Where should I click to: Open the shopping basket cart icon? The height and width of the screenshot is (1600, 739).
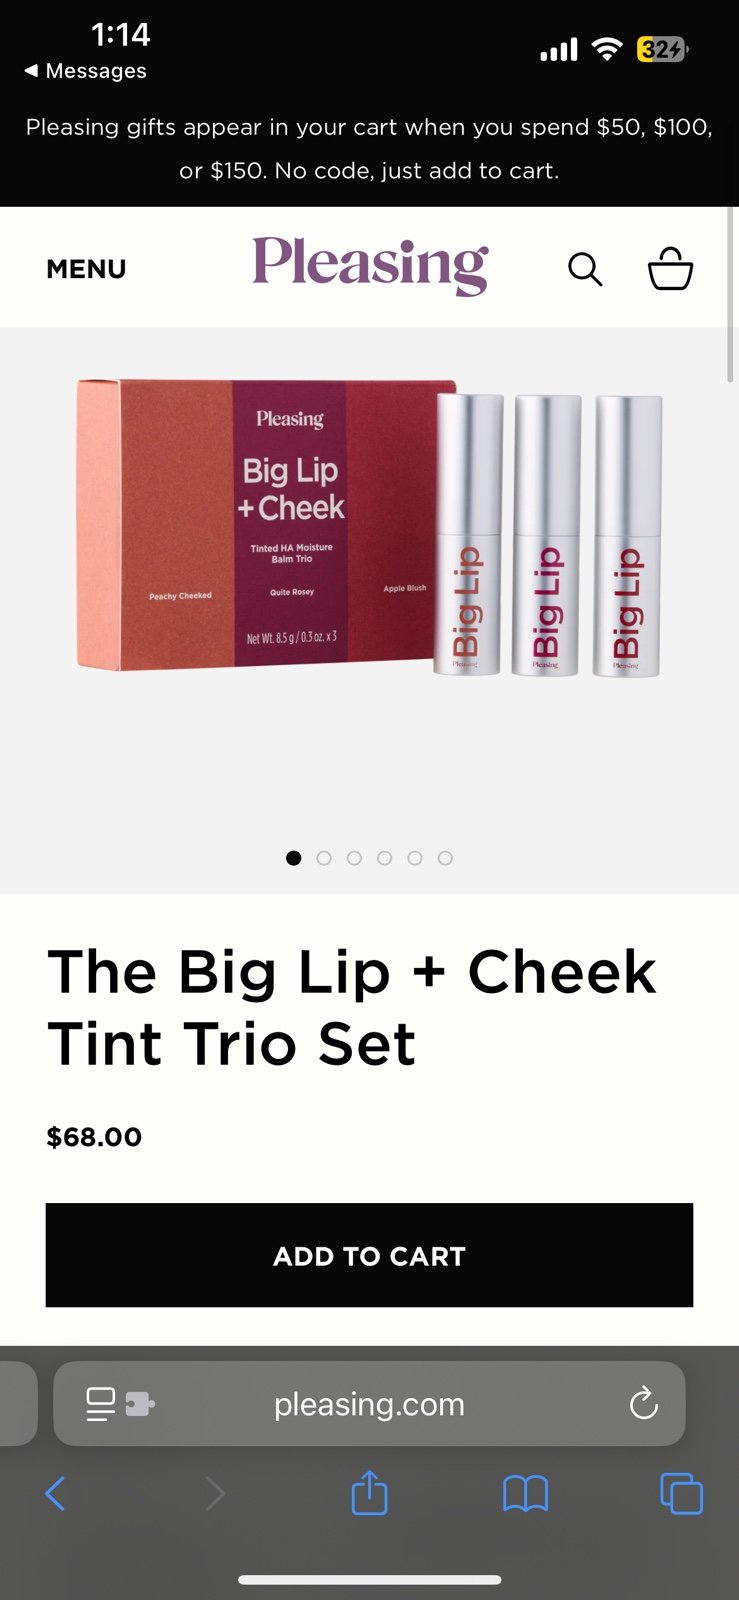[670, 268]
